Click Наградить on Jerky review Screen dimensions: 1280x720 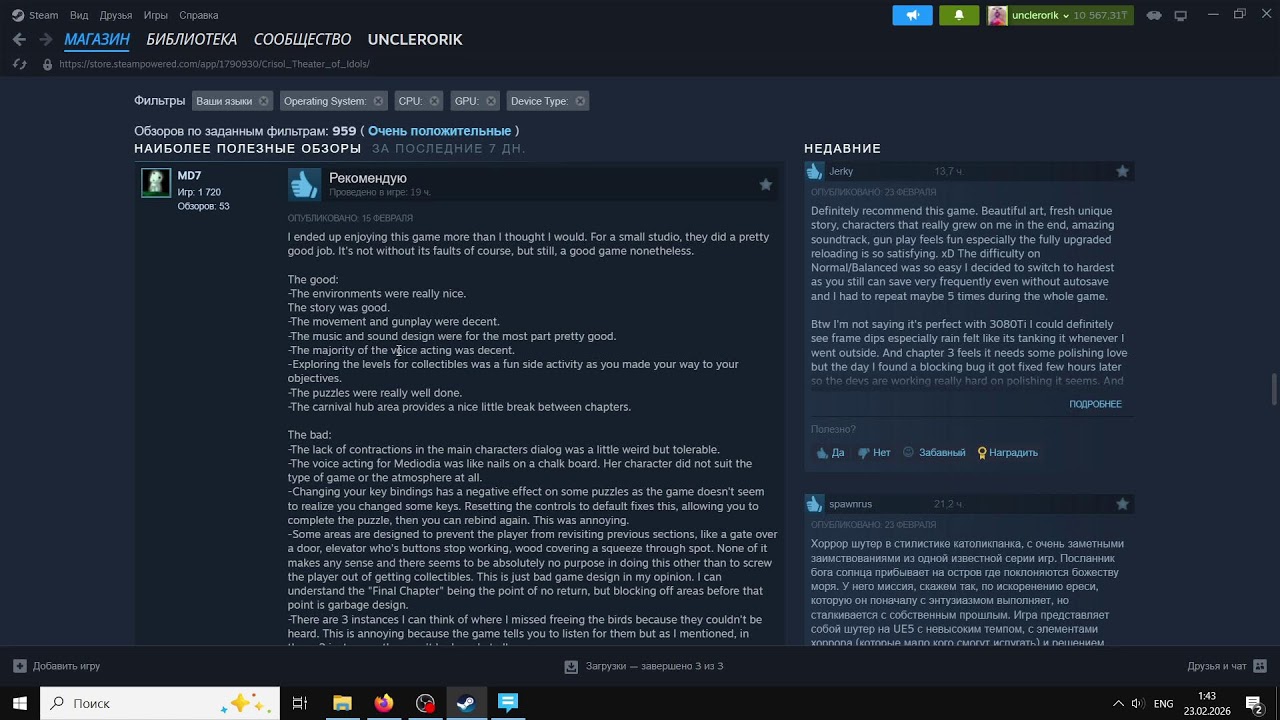(1007, 453)
